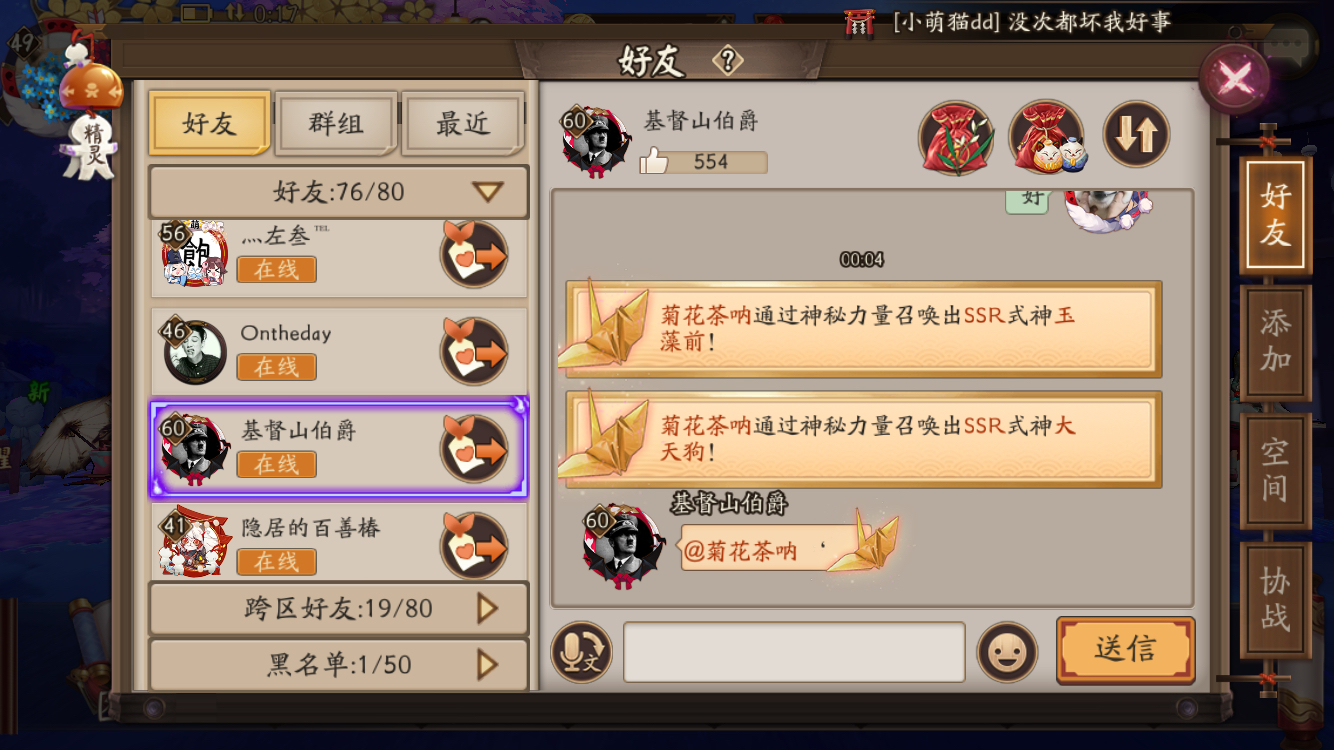Open the red gift bag icon
The height and width of the screenshot is (750, 1334).
[956, 137]
